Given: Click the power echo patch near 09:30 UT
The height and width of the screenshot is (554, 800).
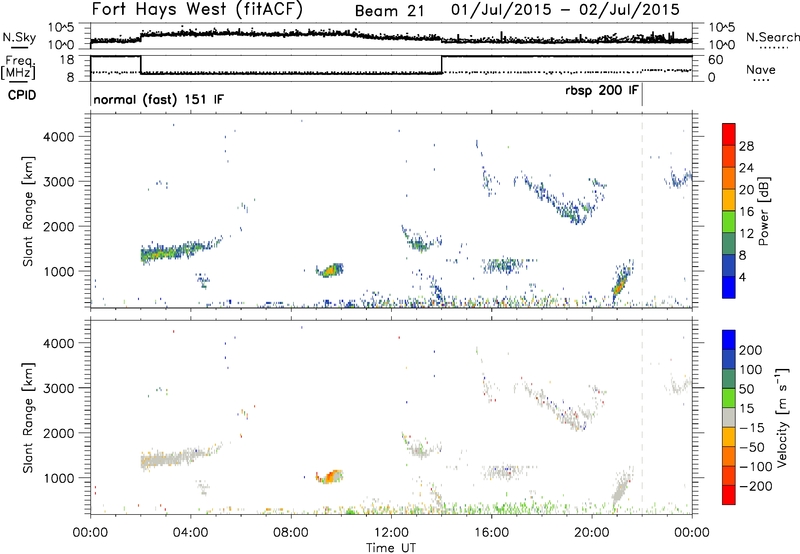Looking at the screenshot, I should pos(330,270).
